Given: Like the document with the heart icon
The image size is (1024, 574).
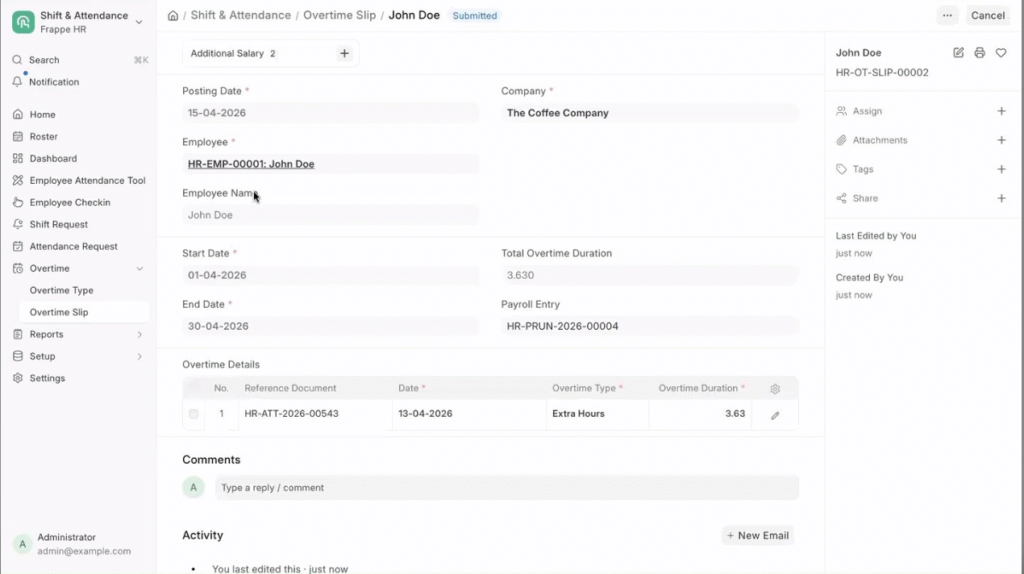Looking at the screenshot, I should (x=1001, y=53).
